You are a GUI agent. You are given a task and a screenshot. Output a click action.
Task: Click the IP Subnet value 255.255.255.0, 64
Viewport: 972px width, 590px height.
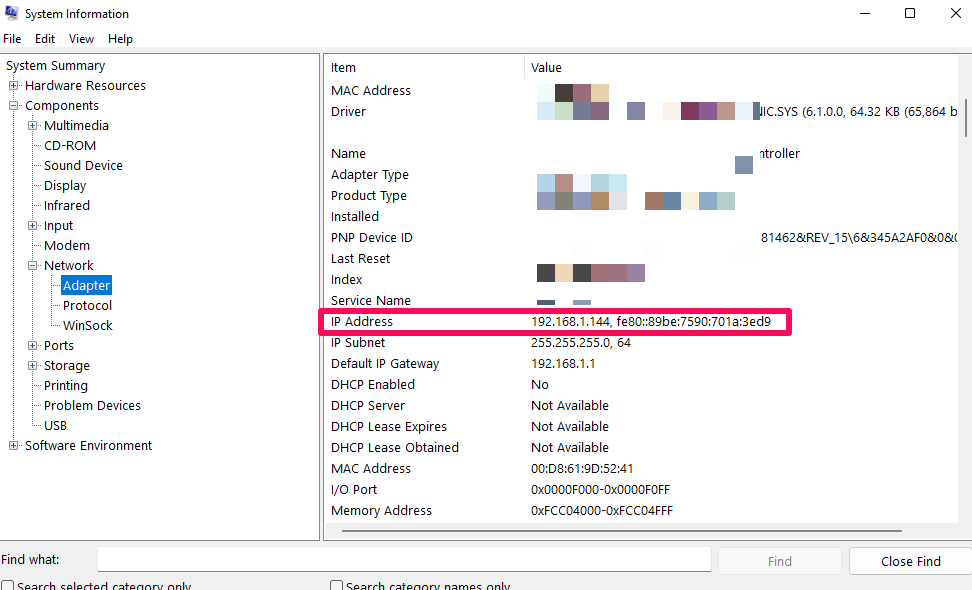tap(581, 343)
